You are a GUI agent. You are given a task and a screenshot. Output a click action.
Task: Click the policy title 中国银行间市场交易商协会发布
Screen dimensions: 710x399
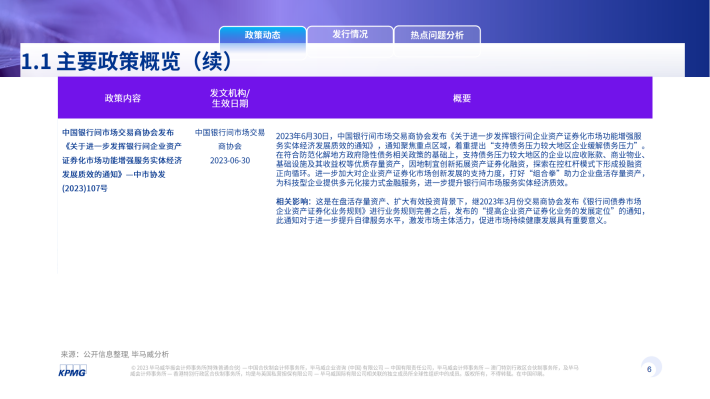(118, 133)
